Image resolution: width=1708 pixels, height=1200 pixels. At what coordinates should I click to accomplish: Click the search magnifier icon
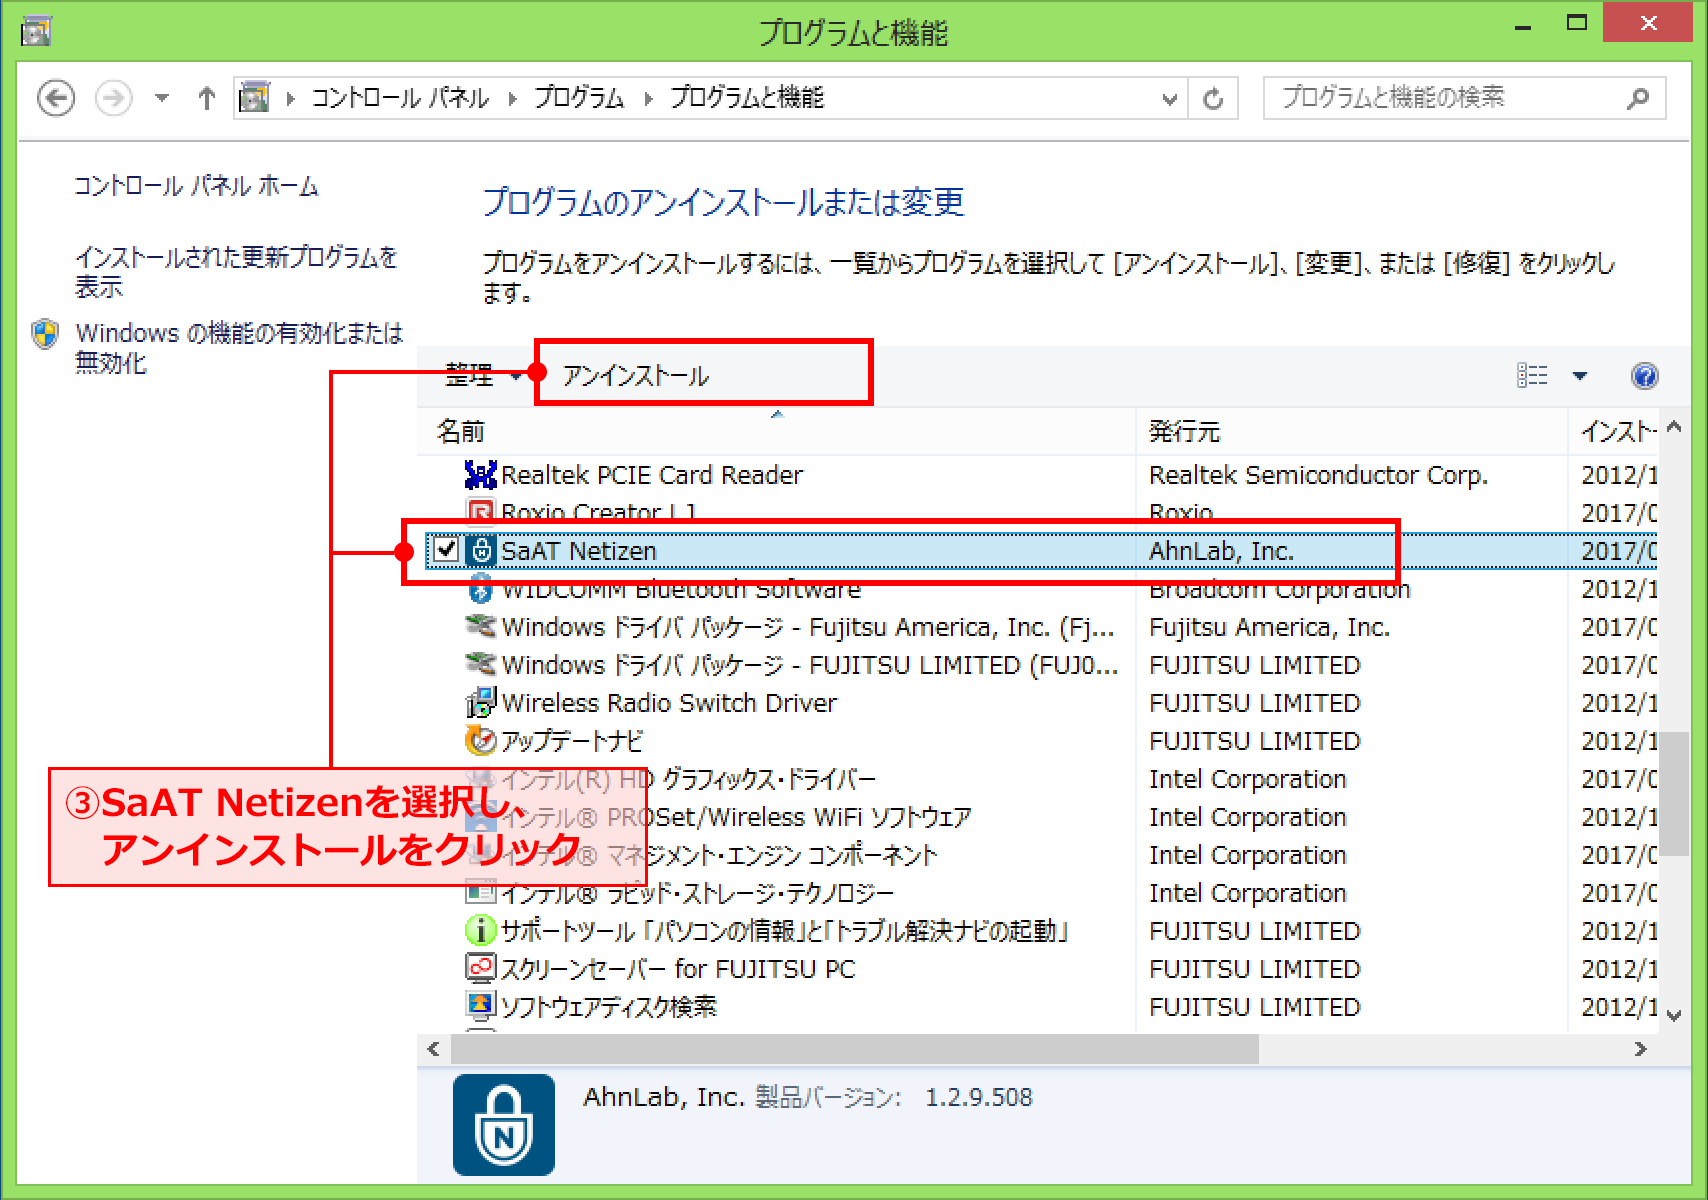[1637, 98]
